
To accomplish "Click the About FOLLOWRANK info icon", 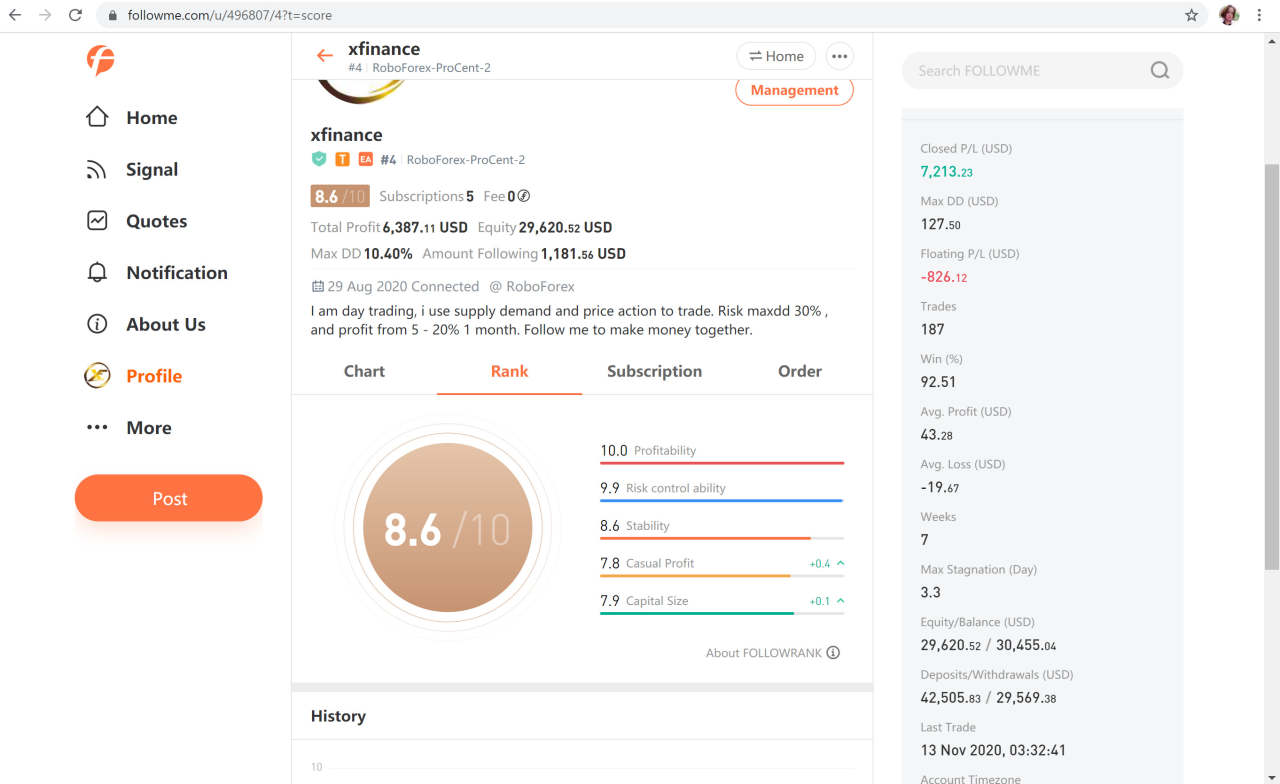I will tap(833, 653).
